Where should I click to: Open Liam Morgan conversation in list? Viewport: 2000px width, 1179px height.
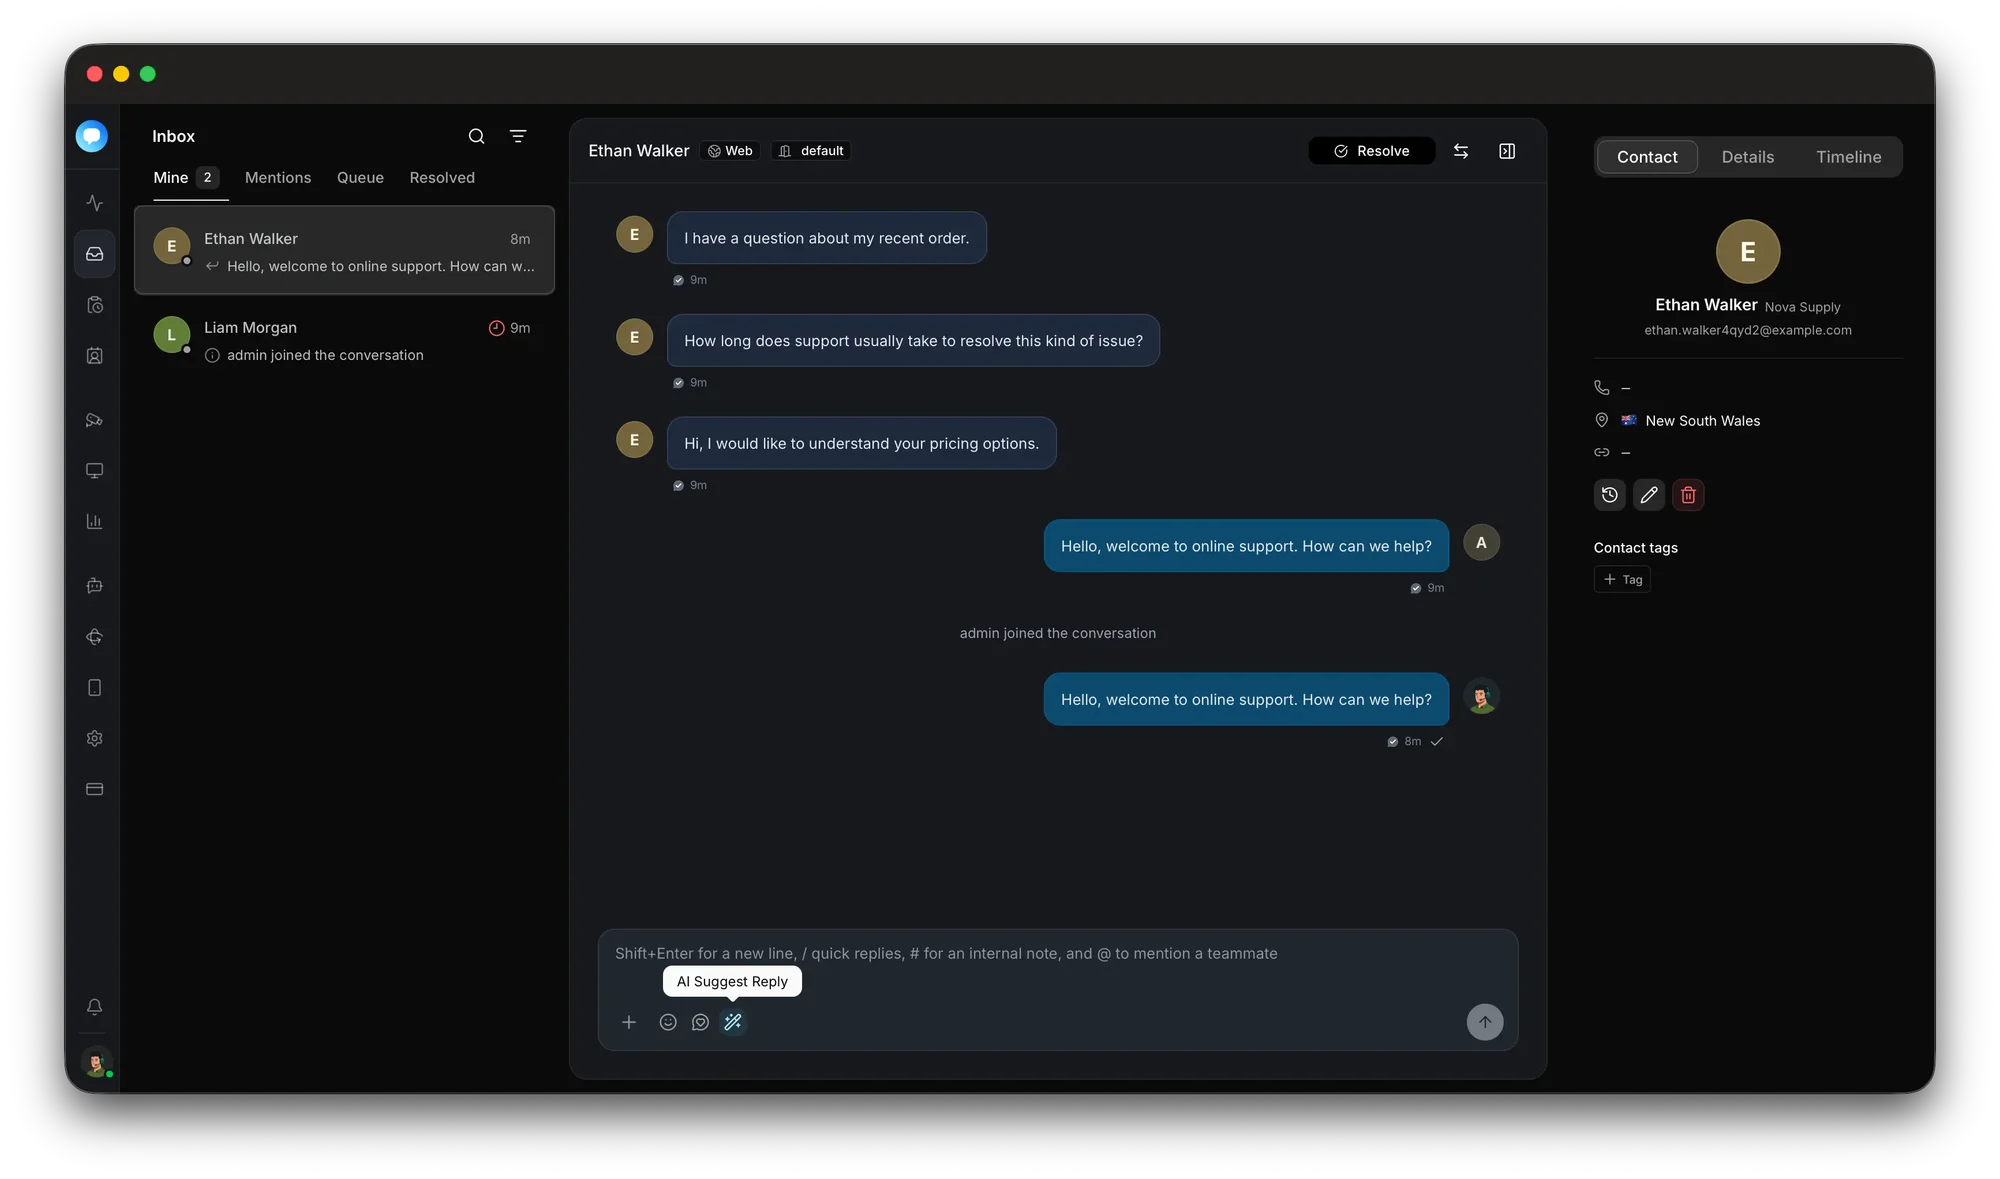[x=345, y=339]
